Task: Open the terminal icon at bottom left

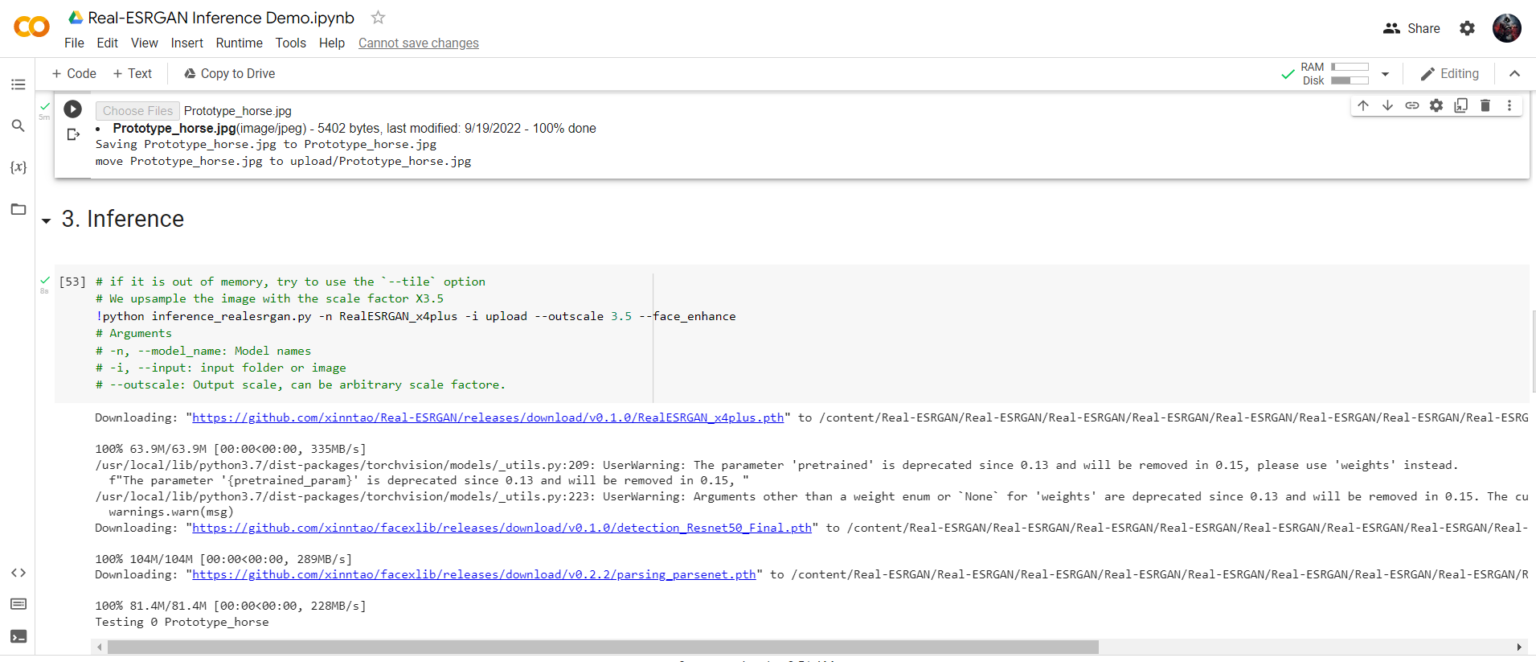Action: click(18, 636)
